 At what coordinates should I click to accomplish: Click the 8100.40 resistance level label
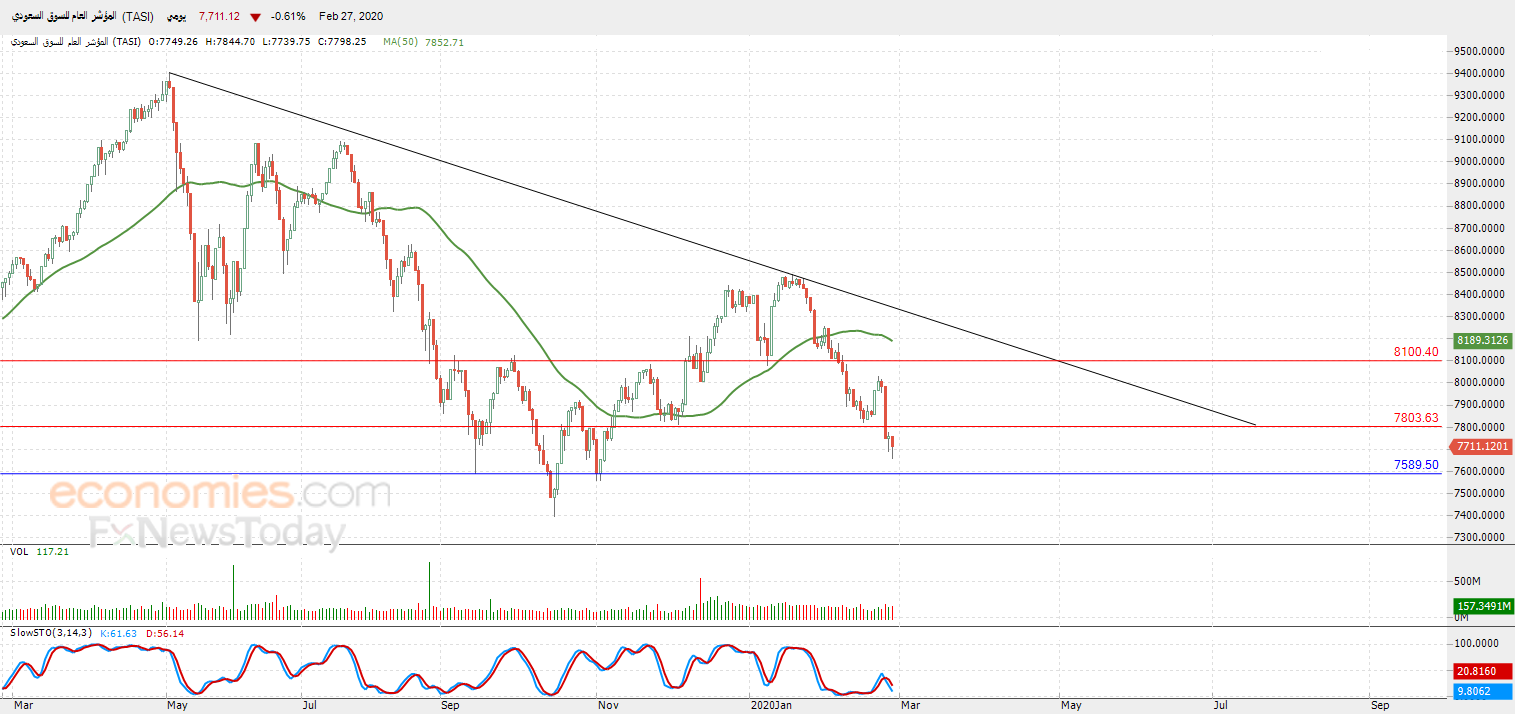coord(1416,352)
